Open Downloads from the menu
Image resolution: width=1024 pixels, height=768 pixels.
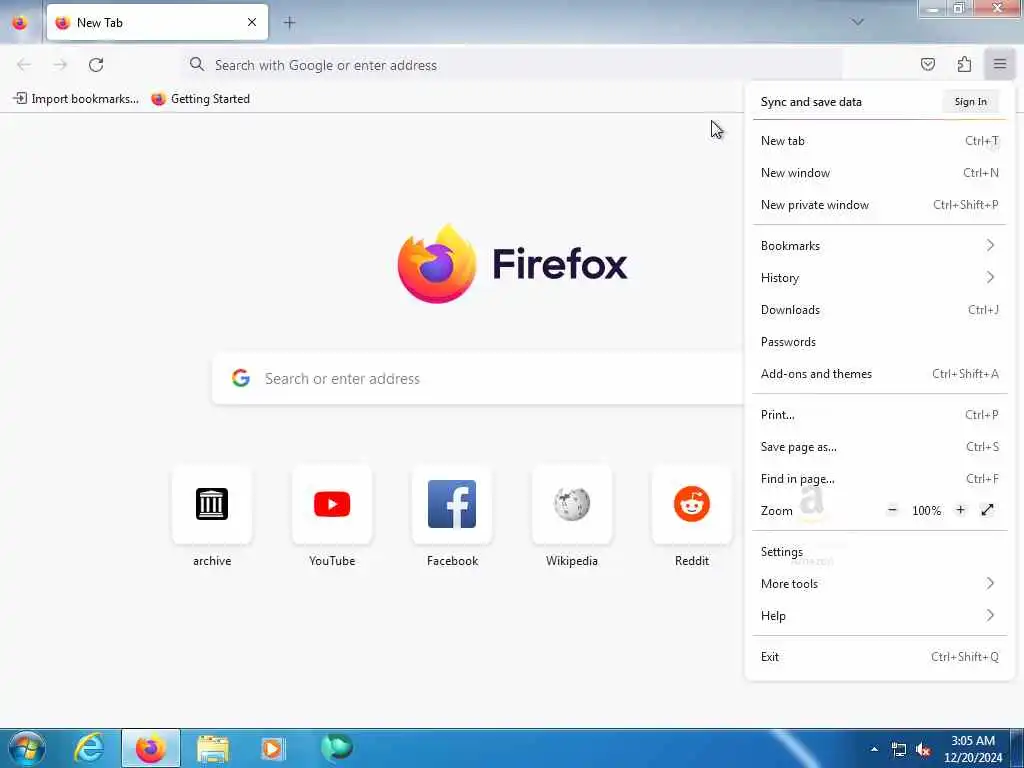click(879, 310)
